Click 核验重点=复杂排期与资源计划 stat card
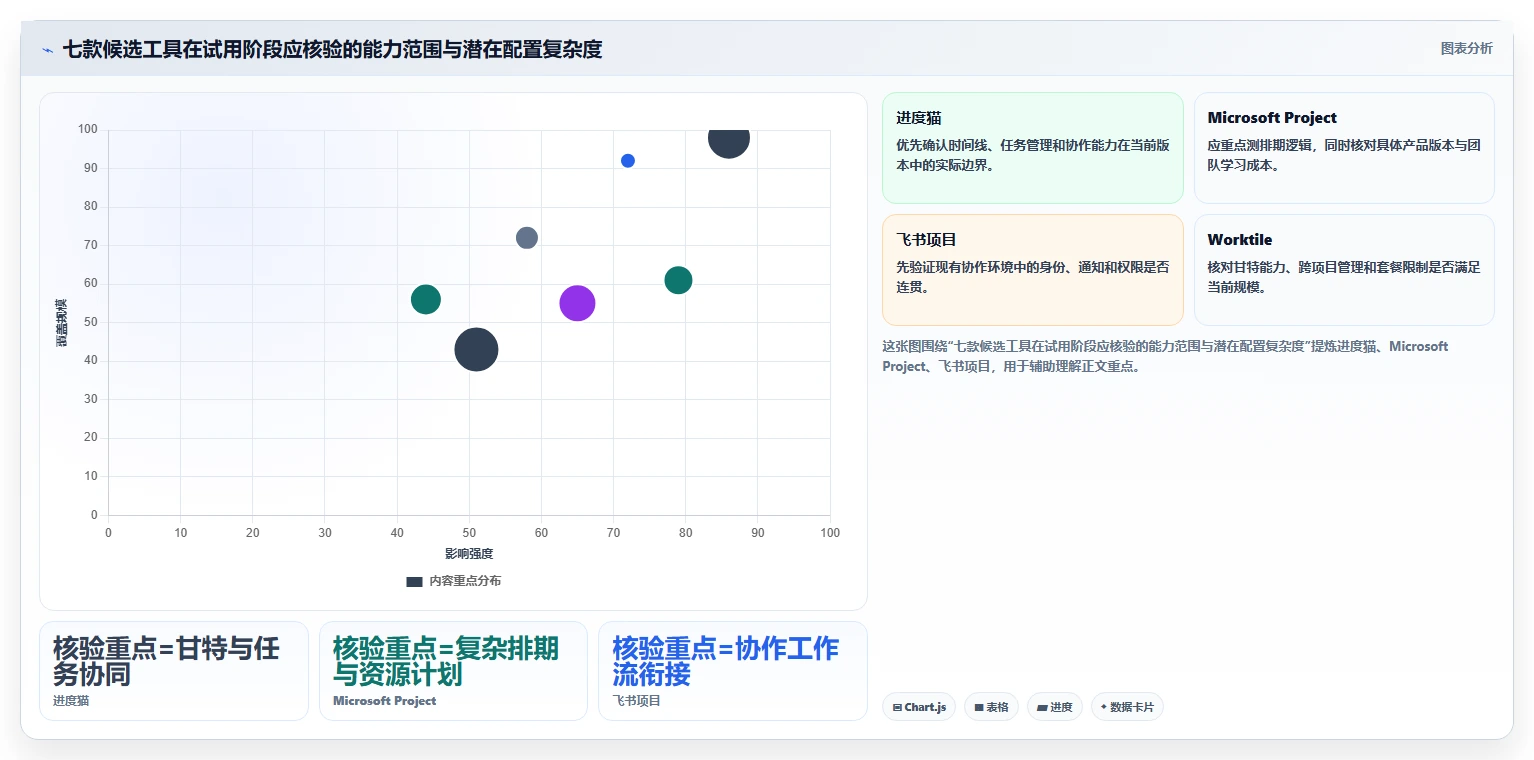The image size is (1534, 760). [x=453, y=671]
